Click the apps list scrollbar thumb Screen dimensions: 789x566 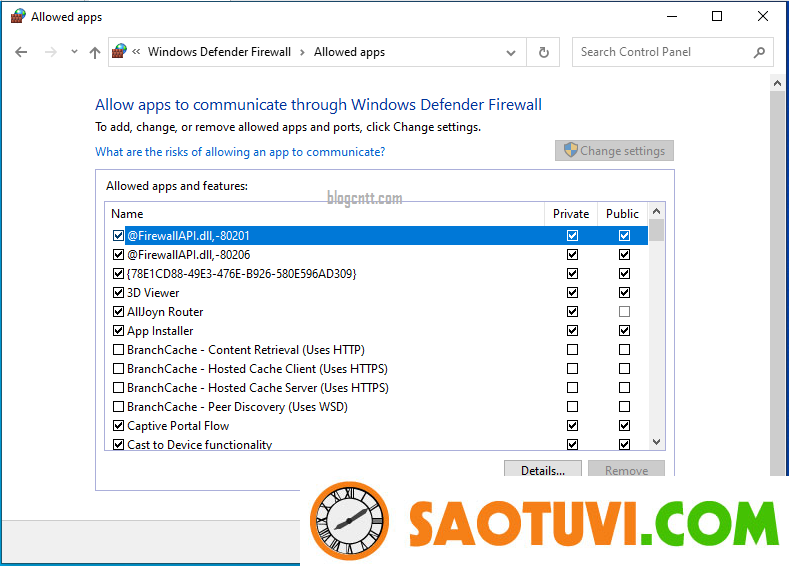[x=656, y=230]
